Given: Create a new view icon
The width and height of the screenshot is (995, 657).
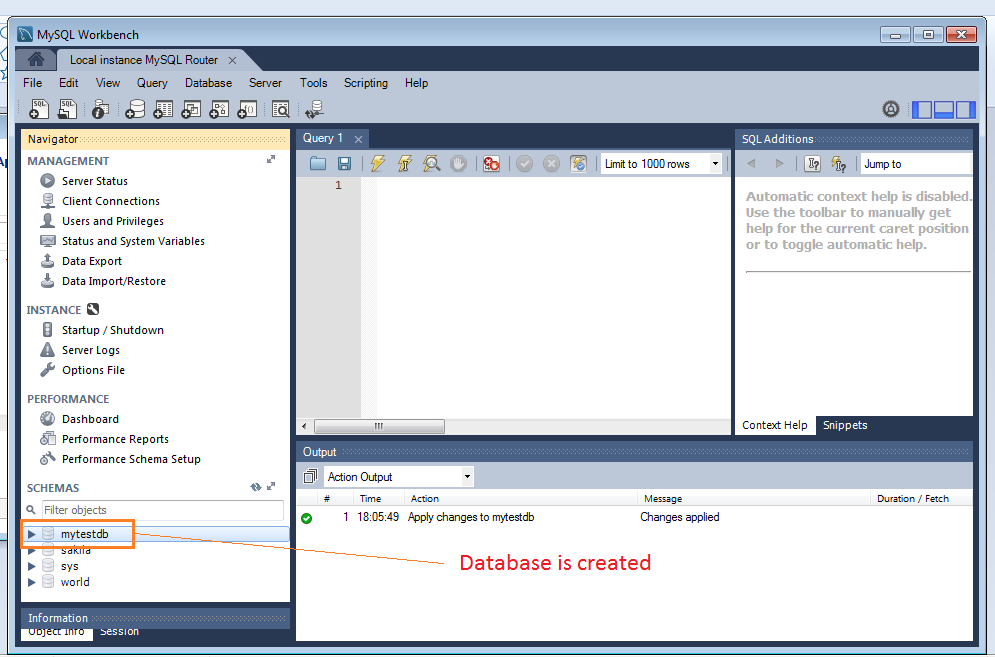Looking at the screenshot, I should pos(190,109).
